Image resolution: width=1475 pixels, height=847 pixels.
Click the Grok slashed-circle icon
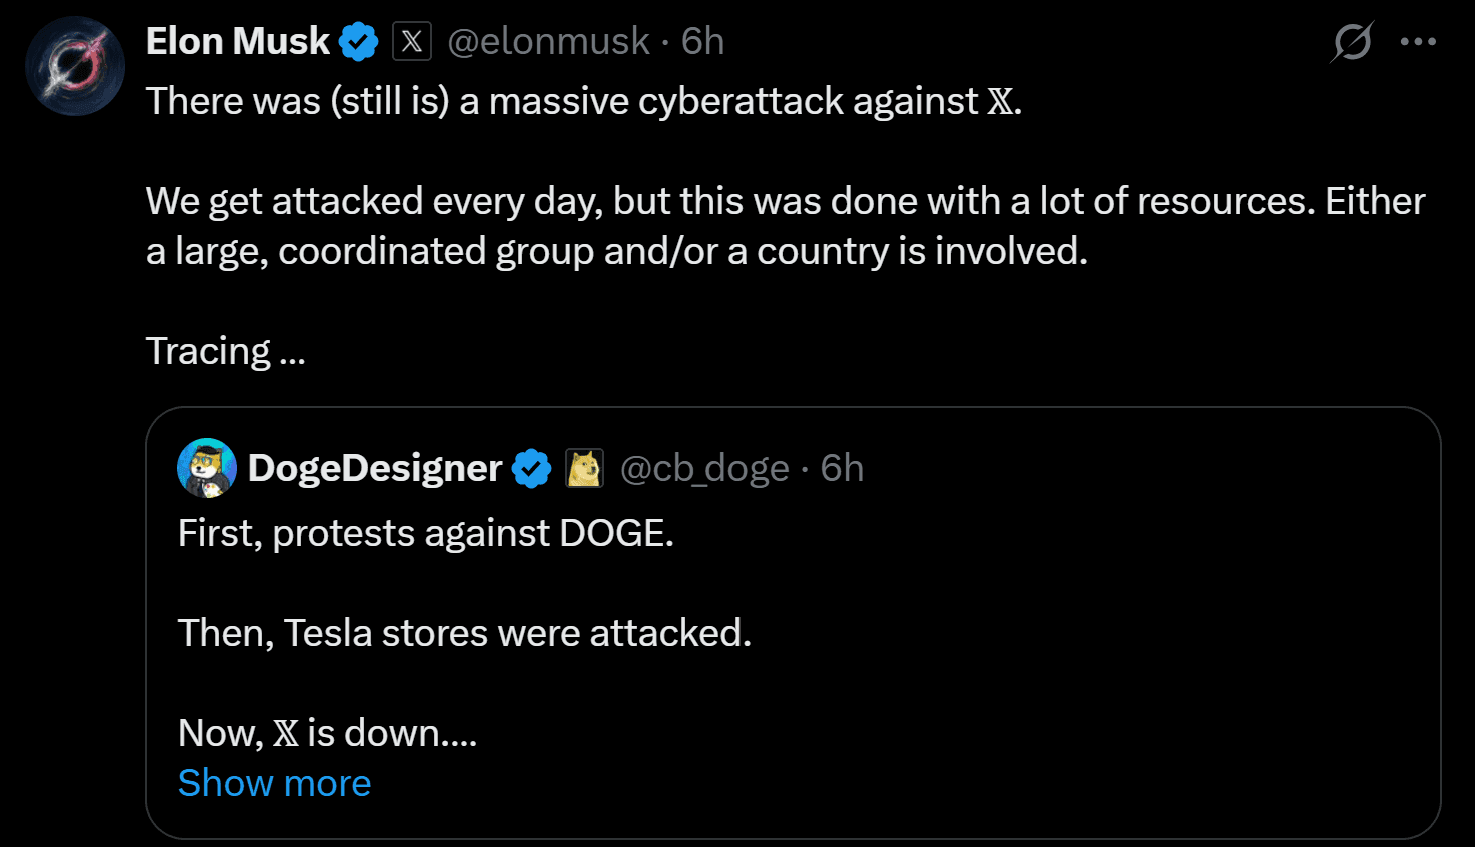1353,42
